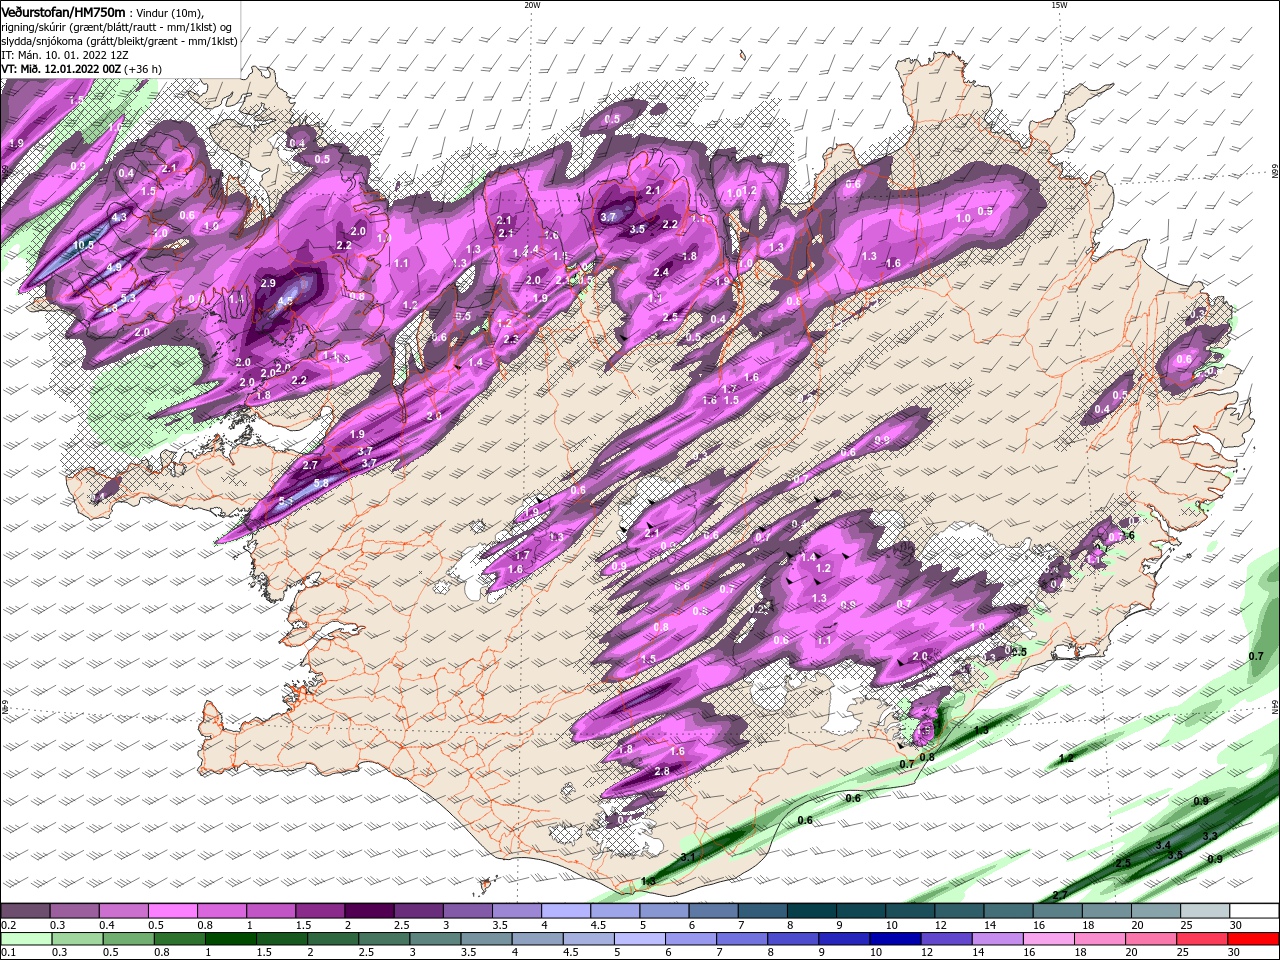1280x960 pixels.
Task: Select the upper legend swatch starting at 0.2
Action: click(25, 911)
